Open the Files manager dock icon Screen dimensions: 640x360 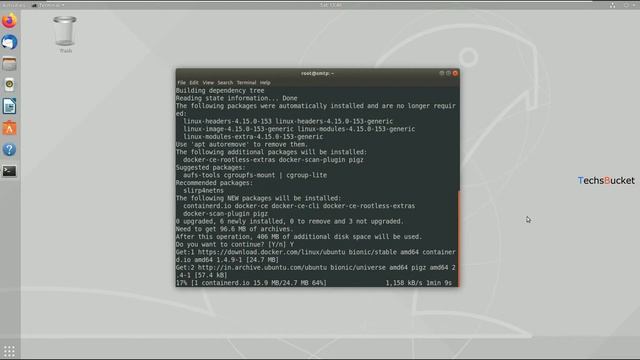(x=9, y=64)
